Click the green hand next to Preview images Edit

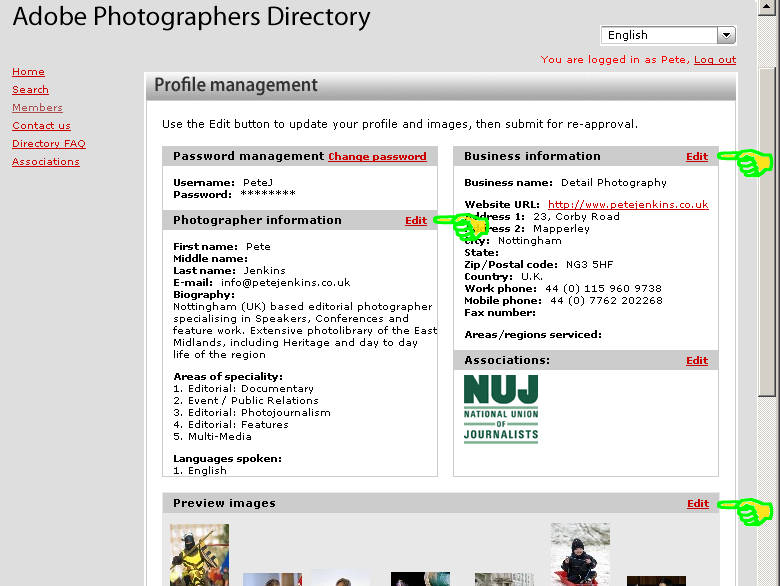pos(752,510)
